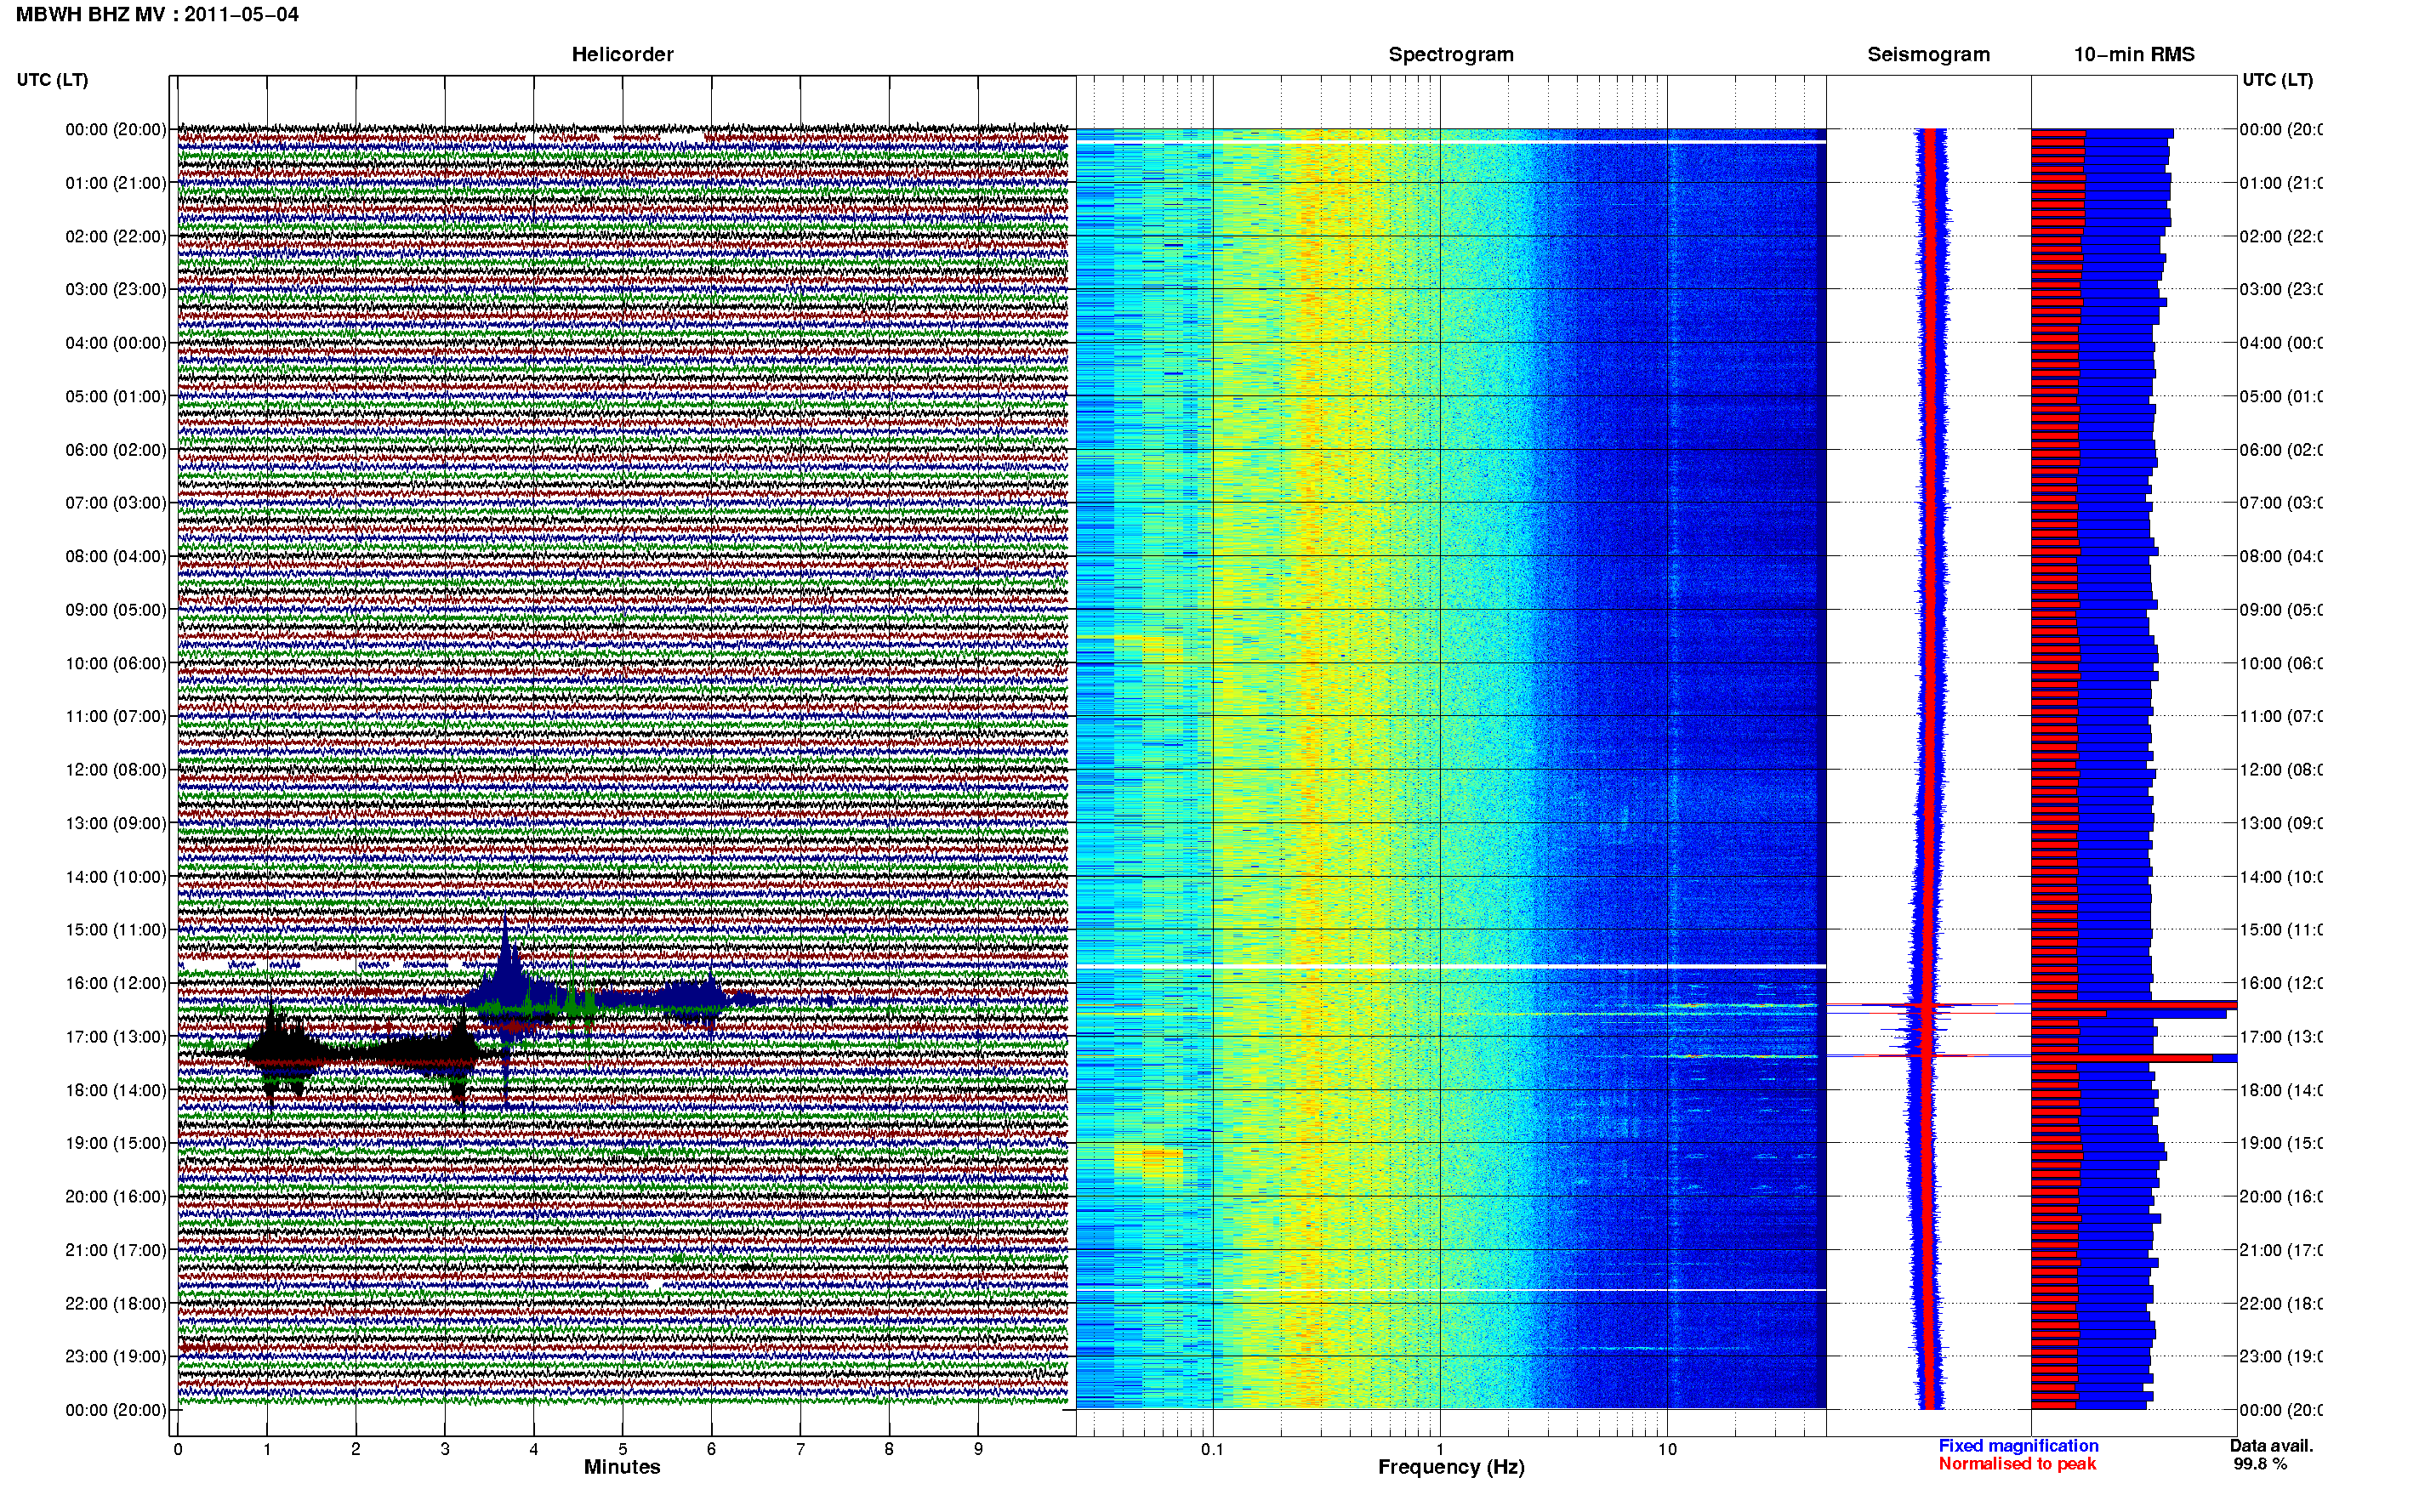Click the '09:00 (05:00)' left time label
Image resolution: width=2419 pixels, height=1512 pixels.
116,610
